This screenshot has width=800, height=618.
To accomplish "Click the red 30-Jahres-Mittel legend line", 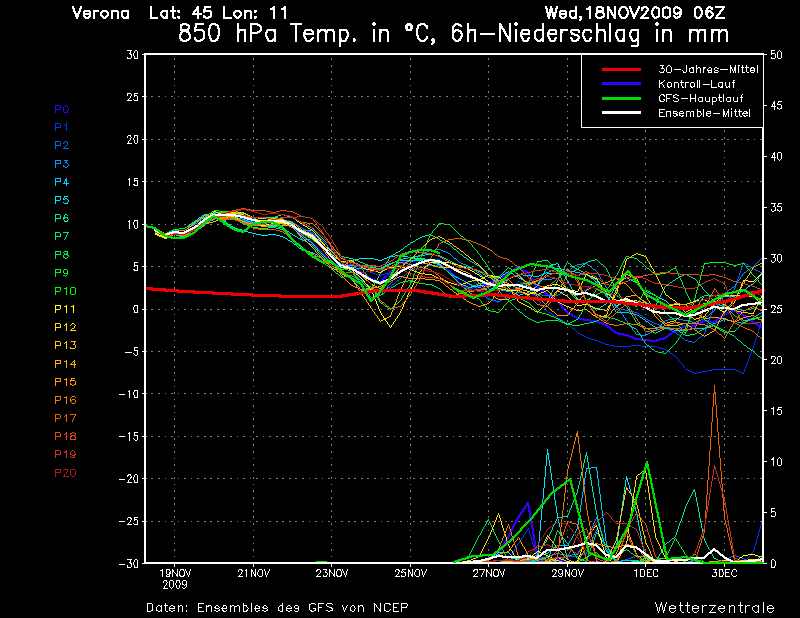I will 621,69.
